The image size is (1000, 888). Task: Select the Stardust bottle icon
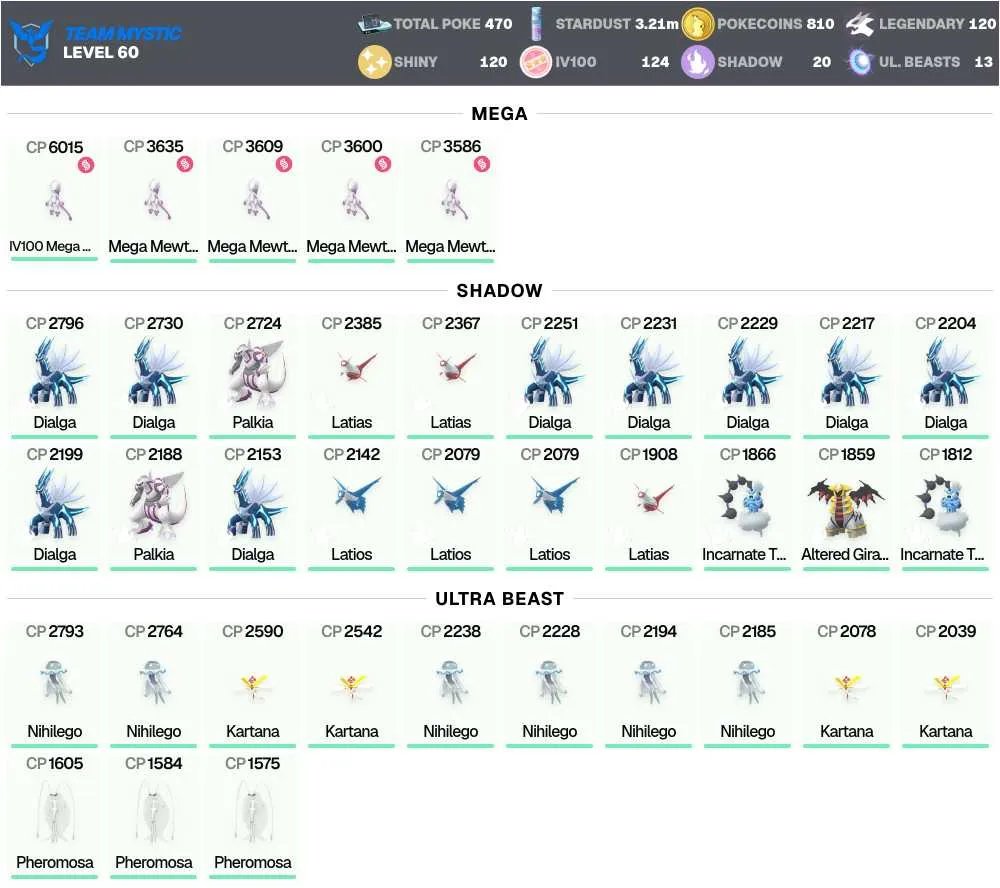[536, 24]
